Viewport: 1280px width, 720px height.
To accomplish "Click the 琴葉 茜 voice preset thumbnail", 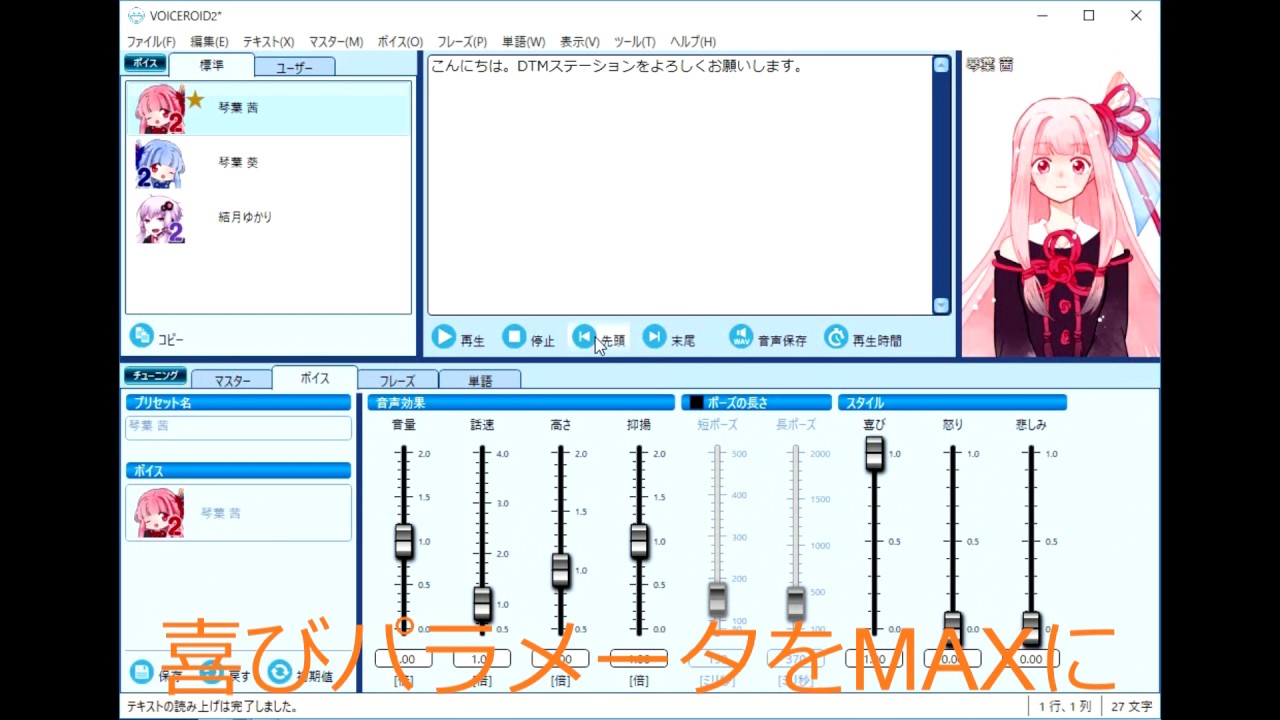I will point(160,513).
